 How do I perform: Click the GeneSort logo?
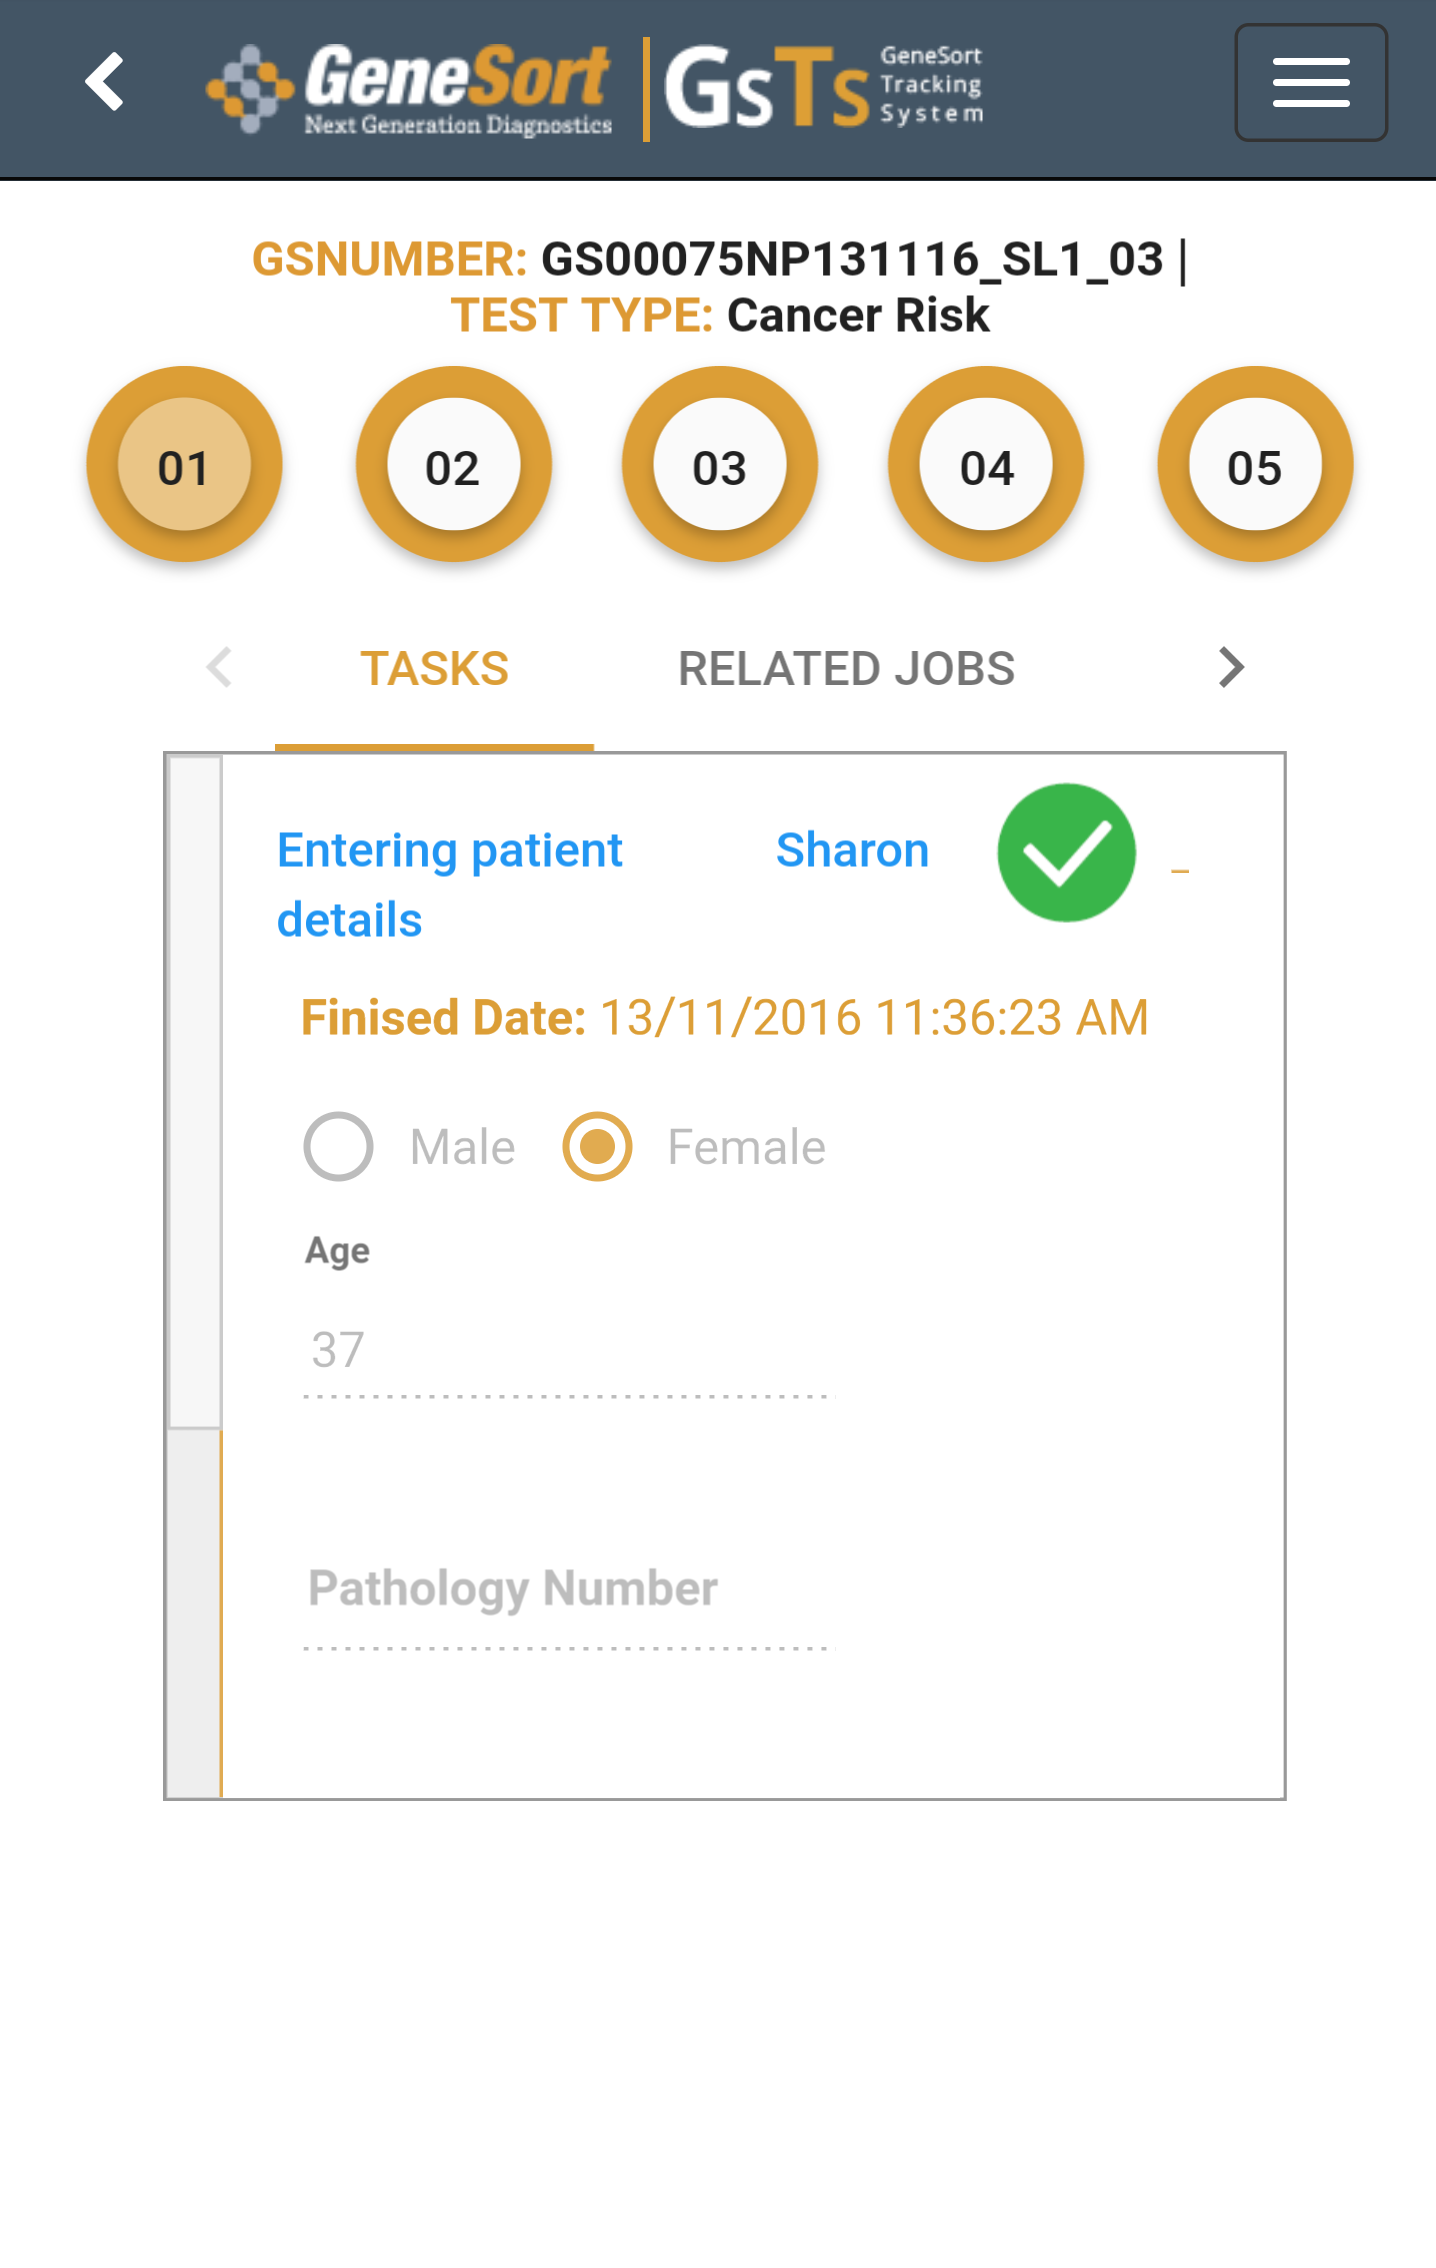[409, 89]
